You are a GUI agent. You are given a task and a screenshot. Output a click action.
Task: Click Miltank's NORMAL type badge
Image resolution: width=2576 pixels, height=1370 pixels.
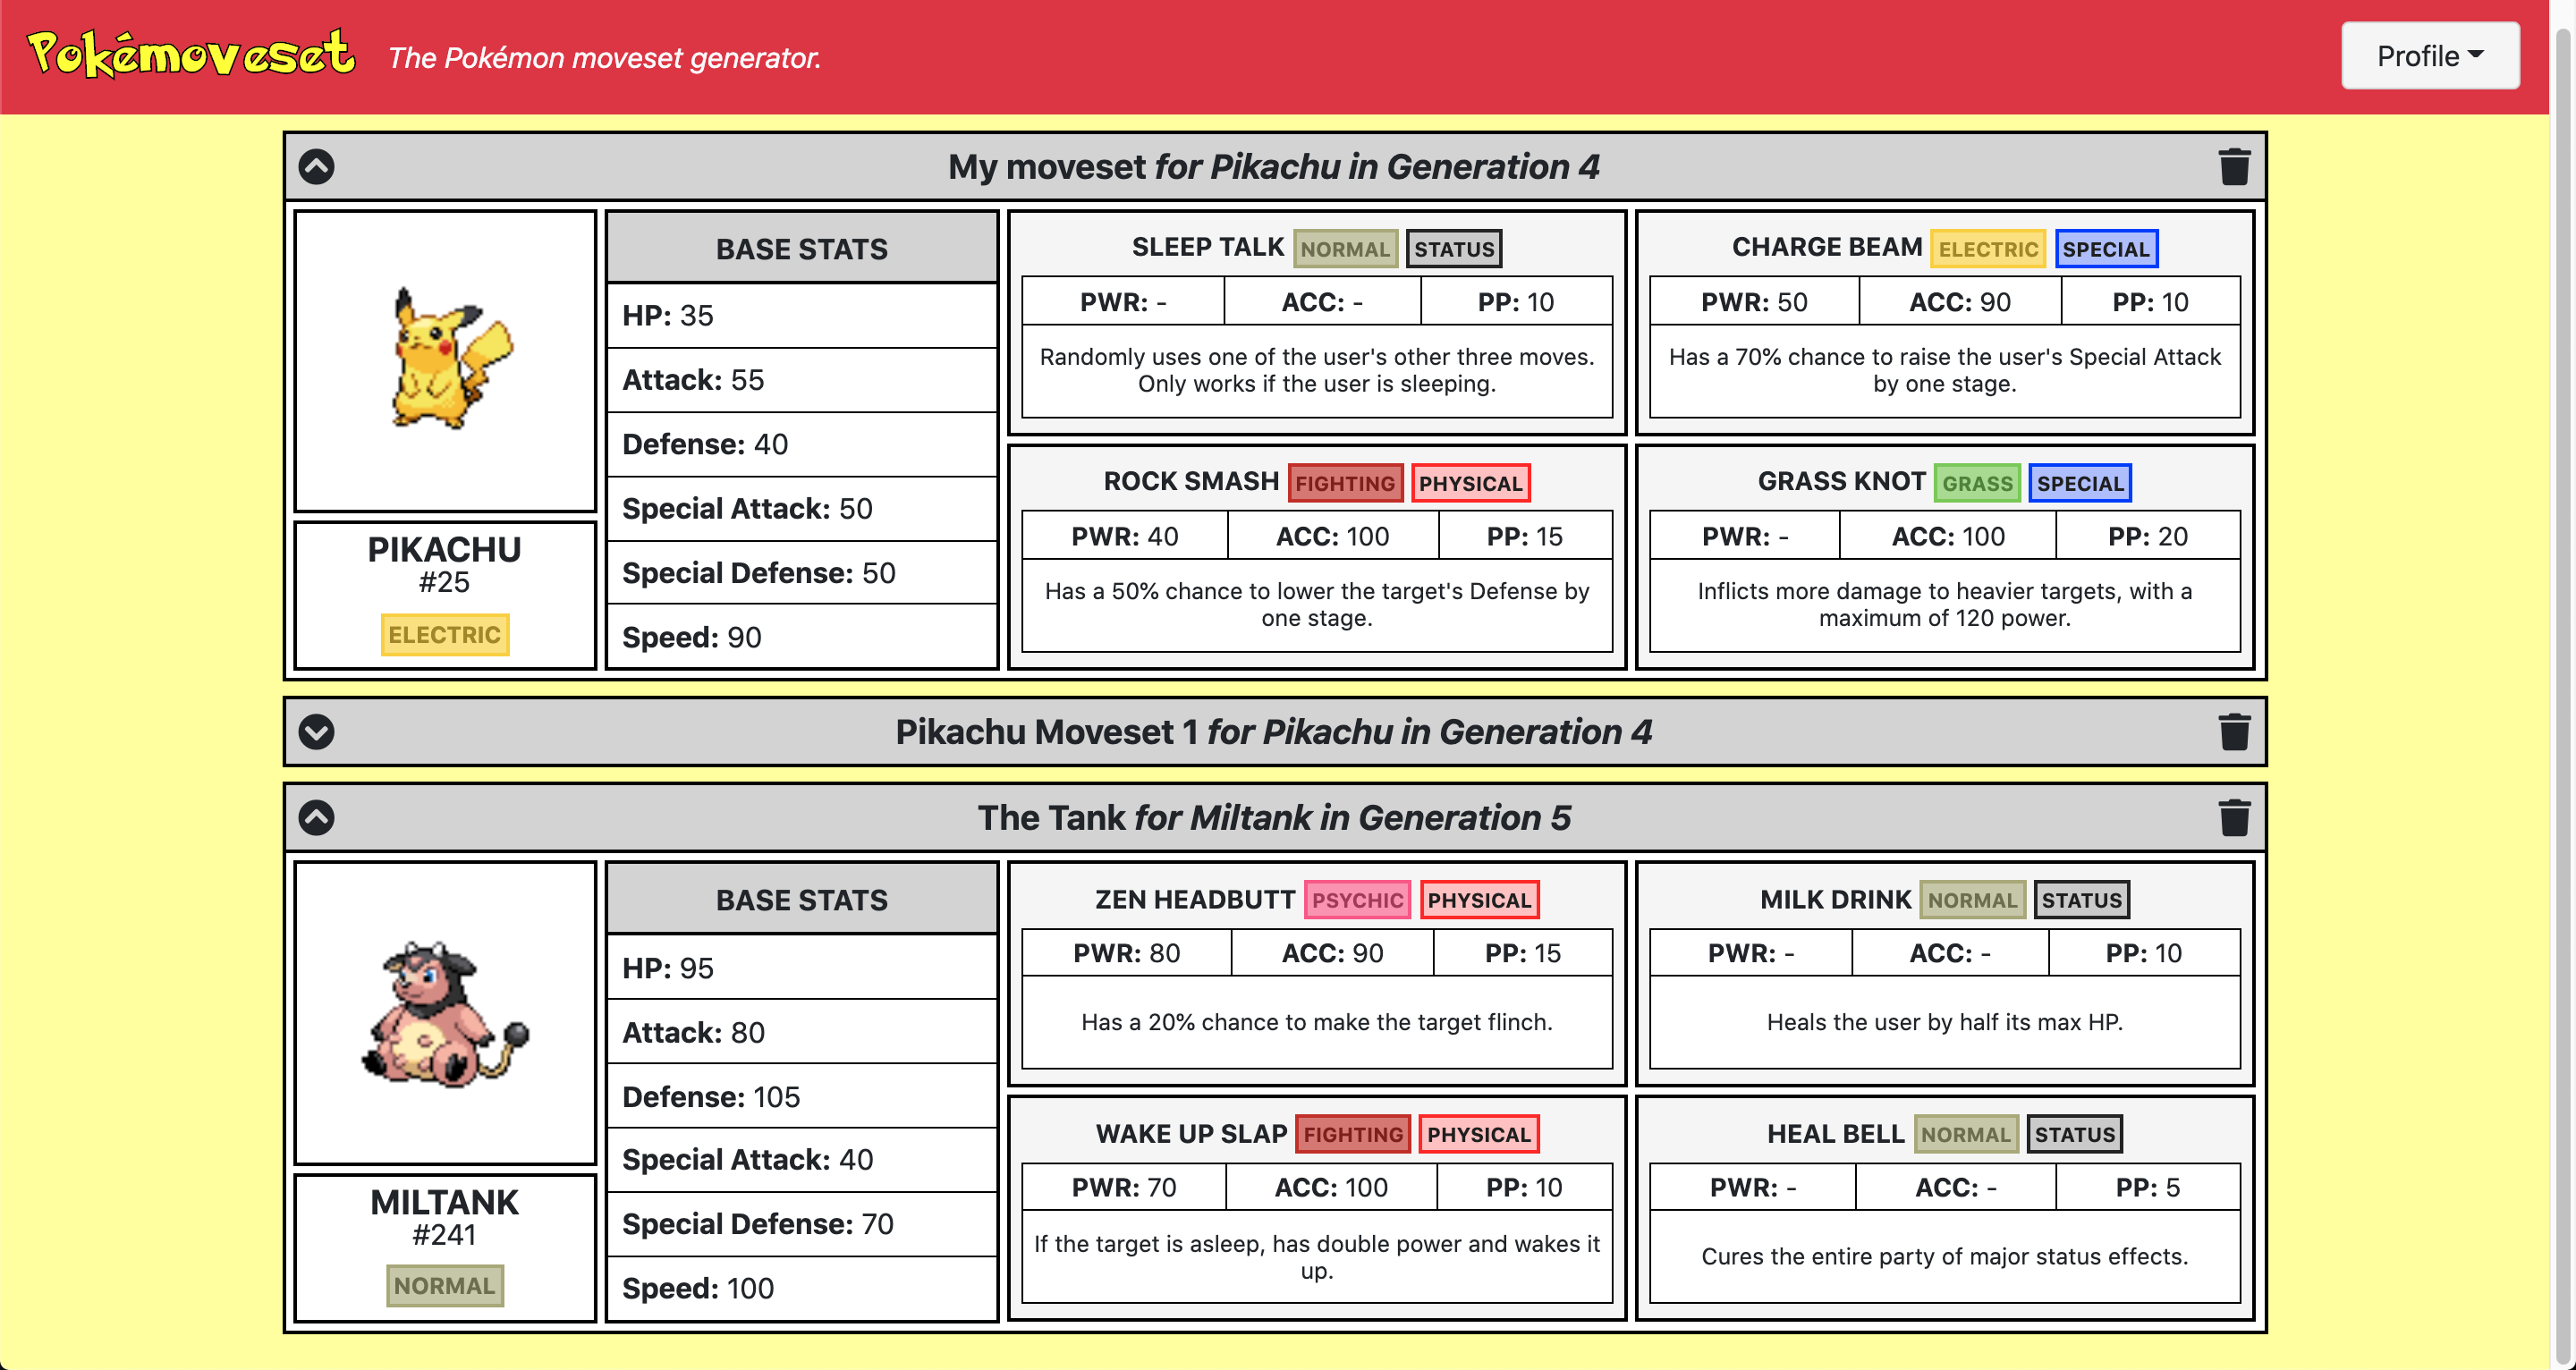tap(445, 1286)
